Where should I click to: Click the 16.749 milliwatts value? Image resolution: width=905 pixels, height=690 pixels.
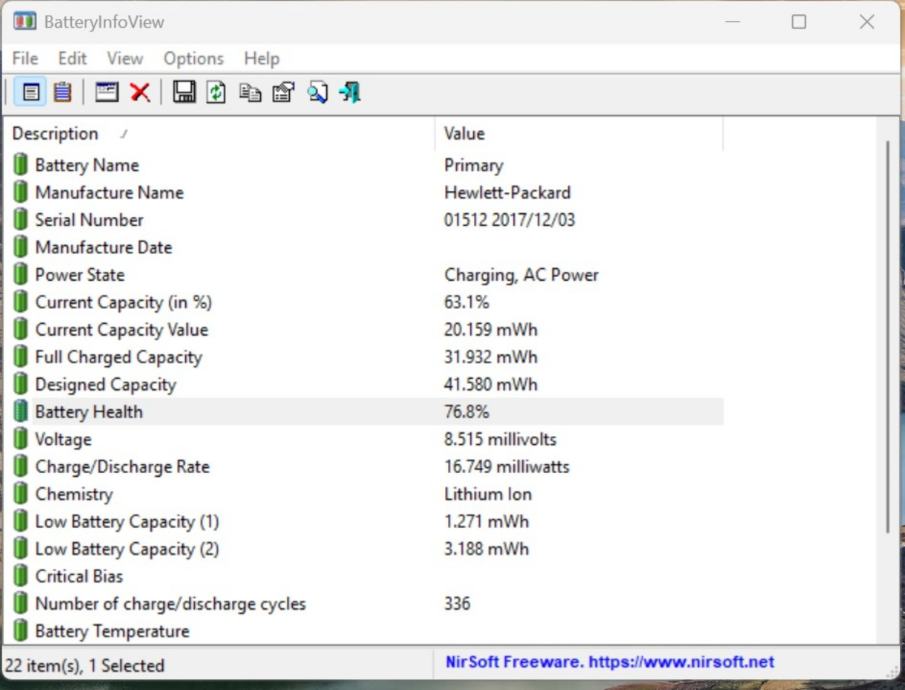click(507, 467)
